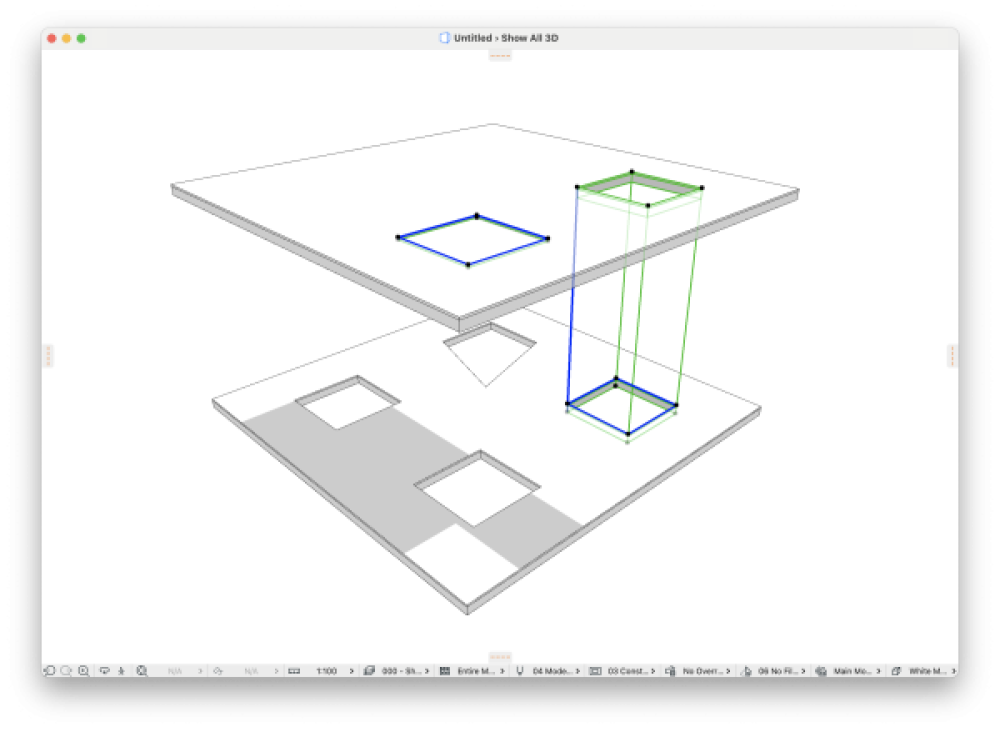Expand the Main Model design option menu
The height and width of the screenshot is (732, 1000).
point(850,671)
